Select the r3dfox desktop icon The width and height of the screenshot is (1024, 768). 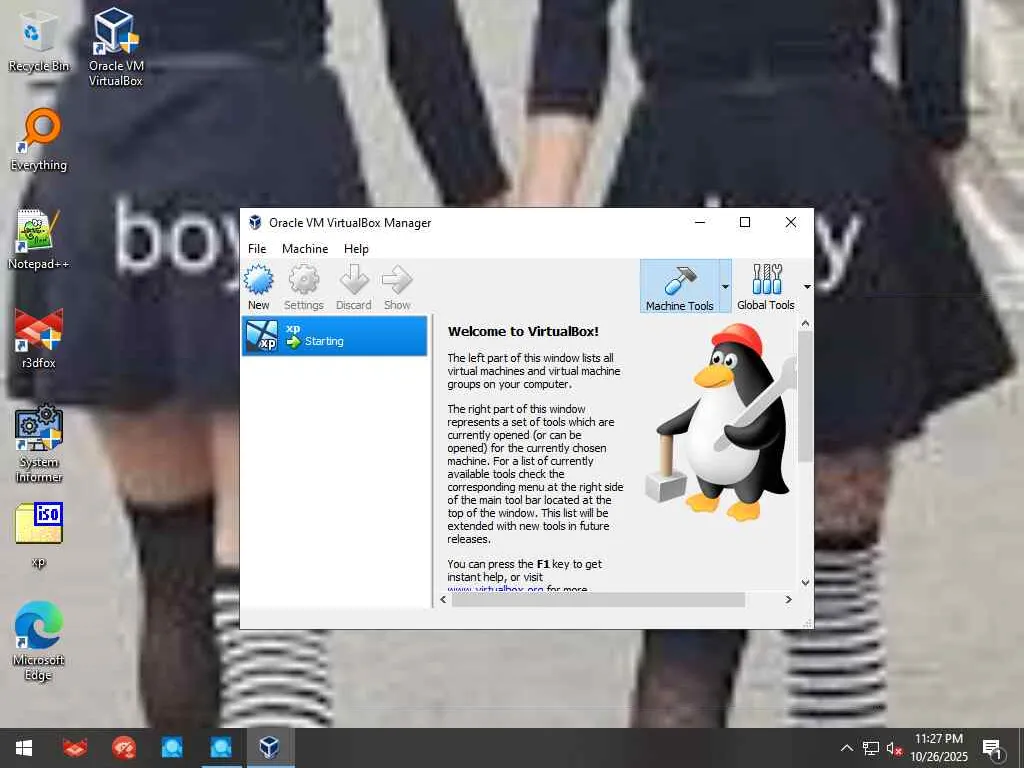click(39, 338)
